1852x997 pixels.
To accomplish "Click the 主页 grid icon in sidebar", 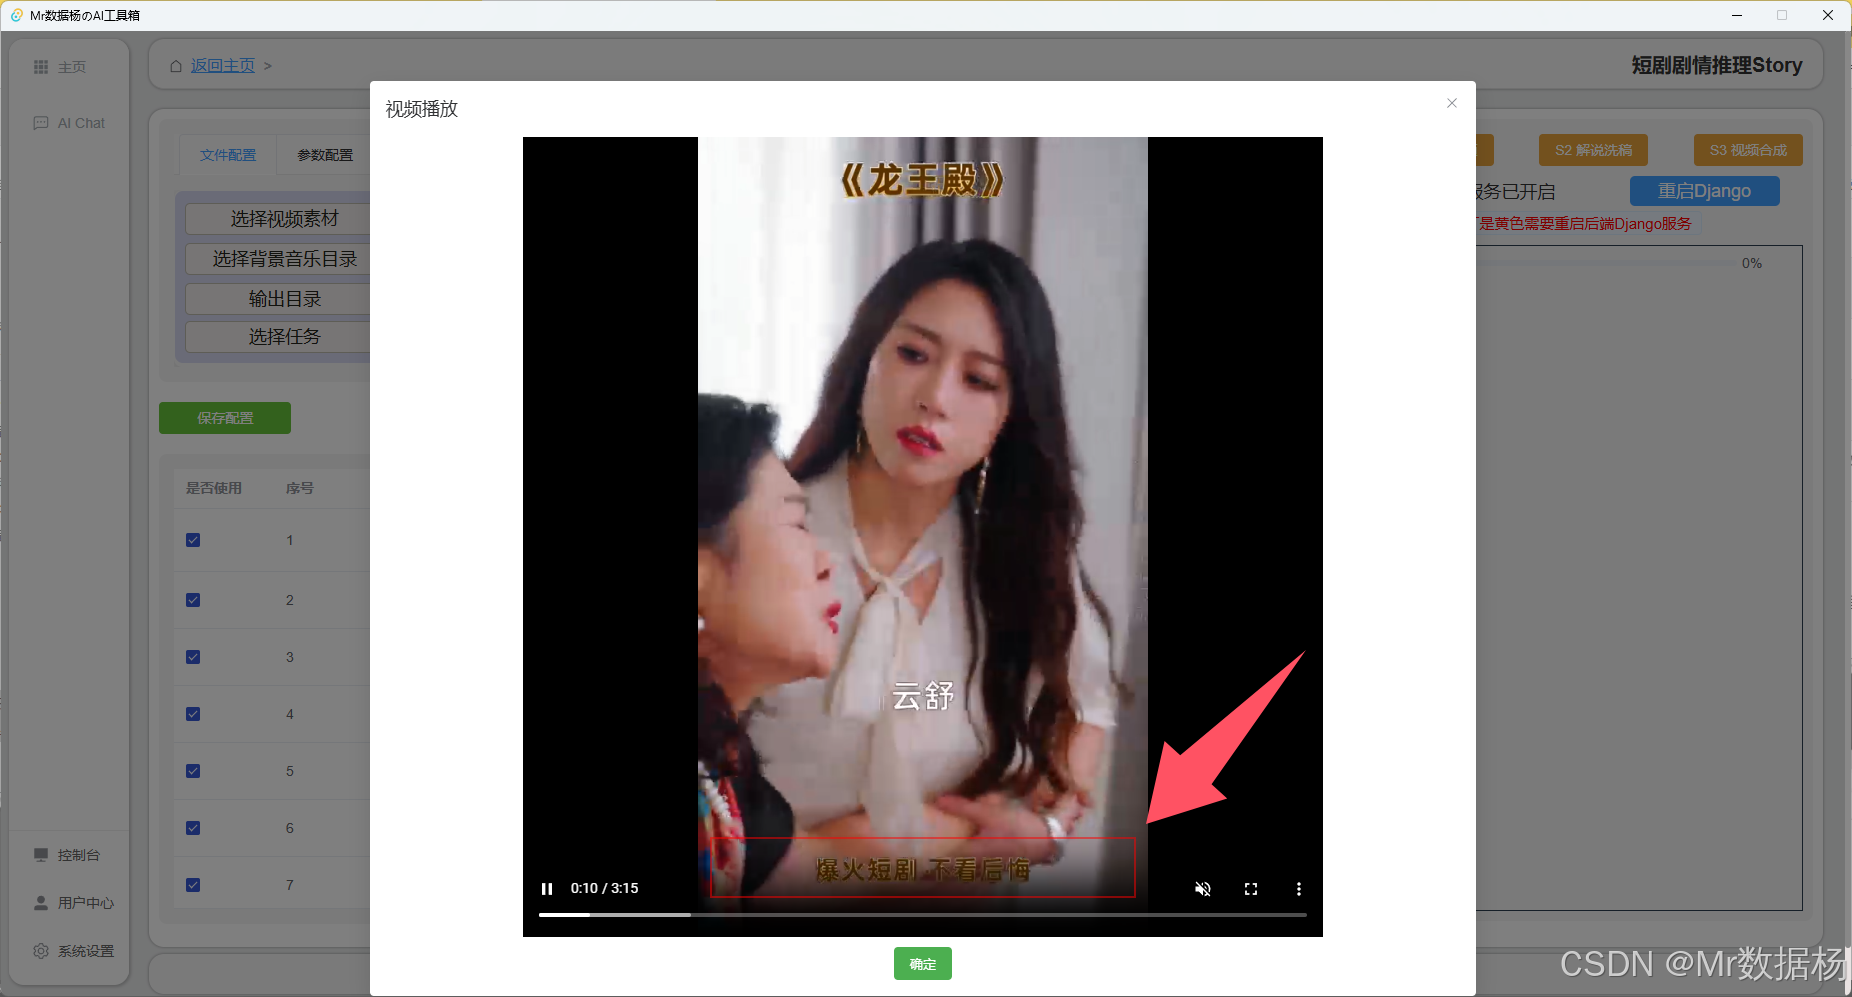I will click(41, 67).
